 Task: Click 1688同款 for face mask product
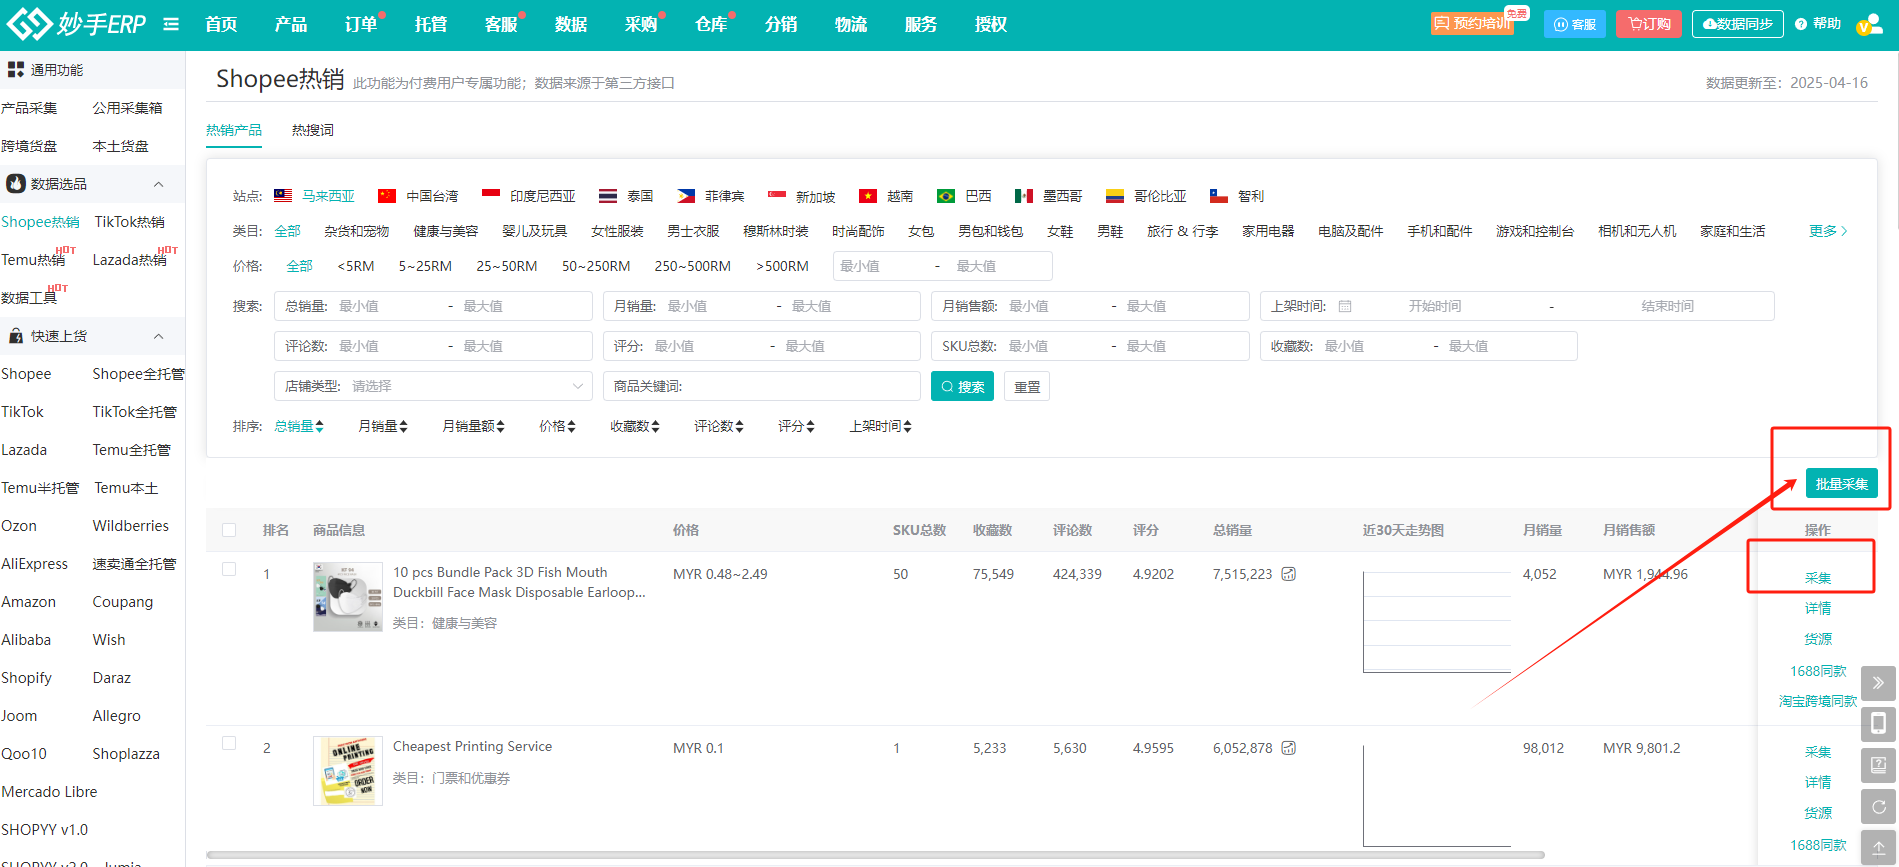1817,671
